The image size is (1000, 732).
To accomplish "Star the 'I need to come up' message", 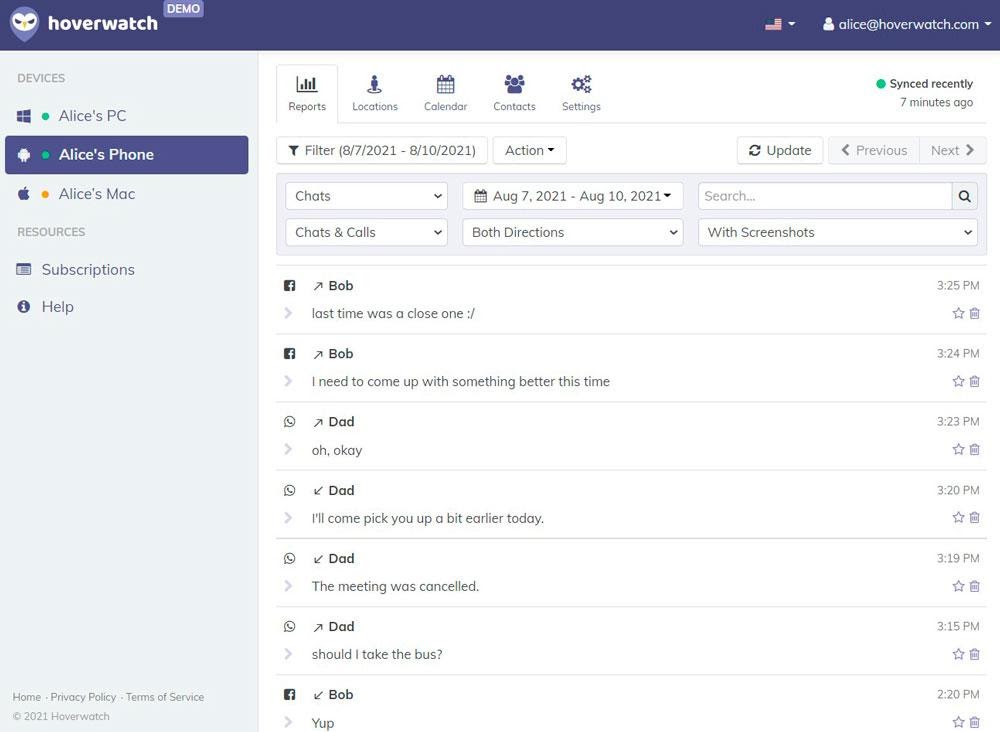I will (x=958, y=381).
